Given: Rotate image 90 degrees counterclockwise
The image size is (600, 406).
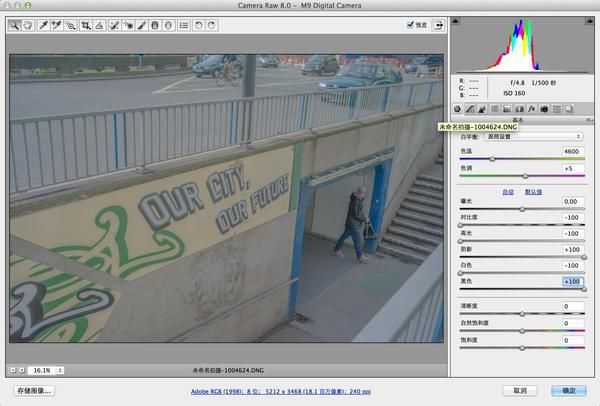Looking at the screenshot, I should click(x=198, y=26).
